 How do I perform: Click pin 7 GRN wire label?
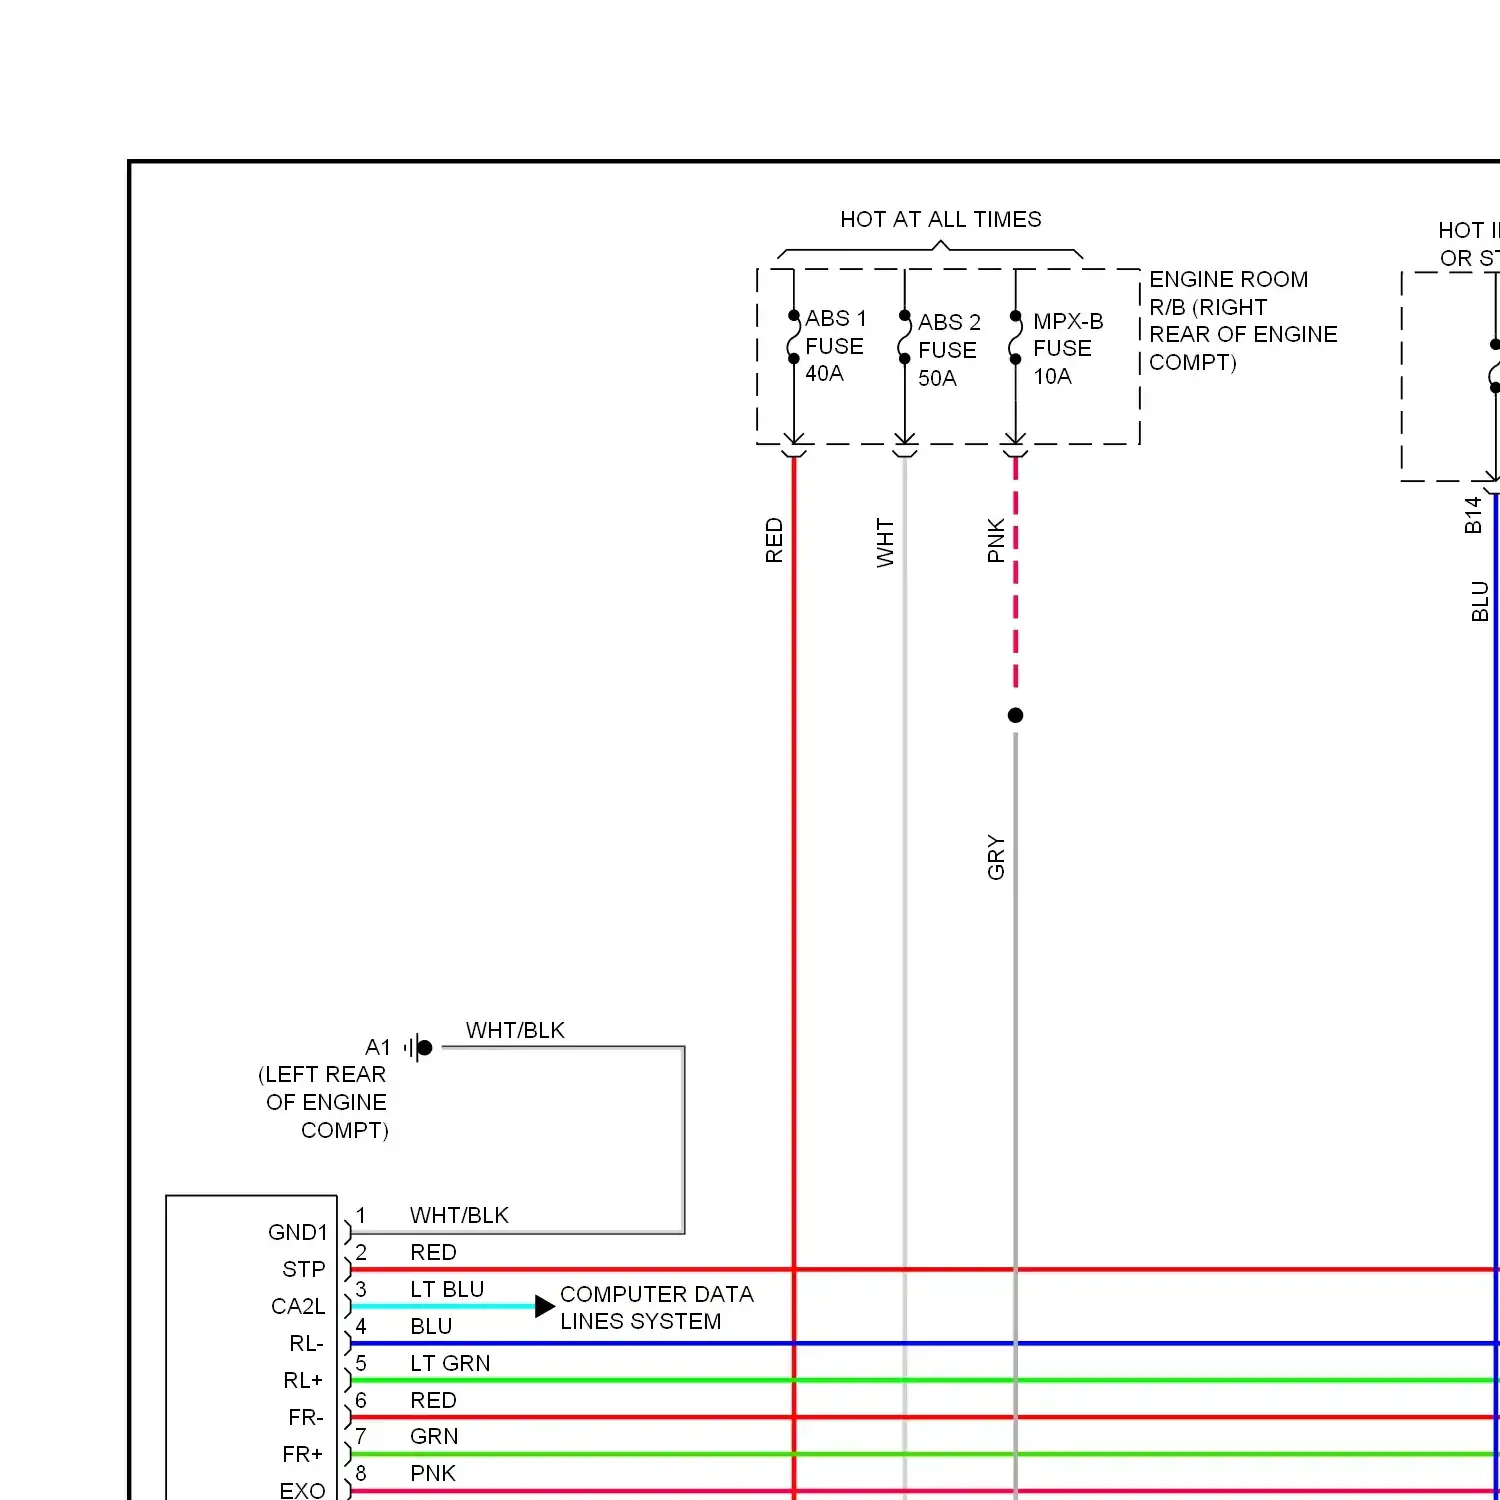click(434, 1437)
